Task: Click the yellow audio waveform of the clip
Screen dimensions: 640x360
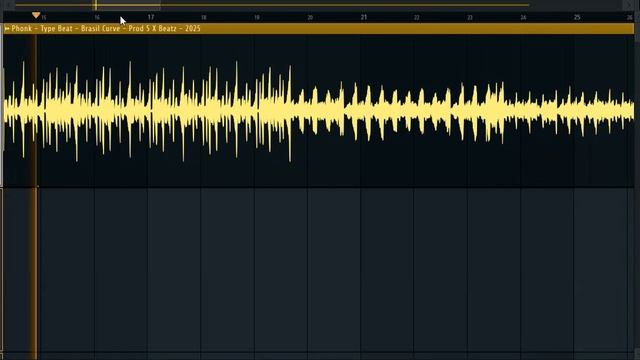Action: pyautogui.click(x=319, y=111)
